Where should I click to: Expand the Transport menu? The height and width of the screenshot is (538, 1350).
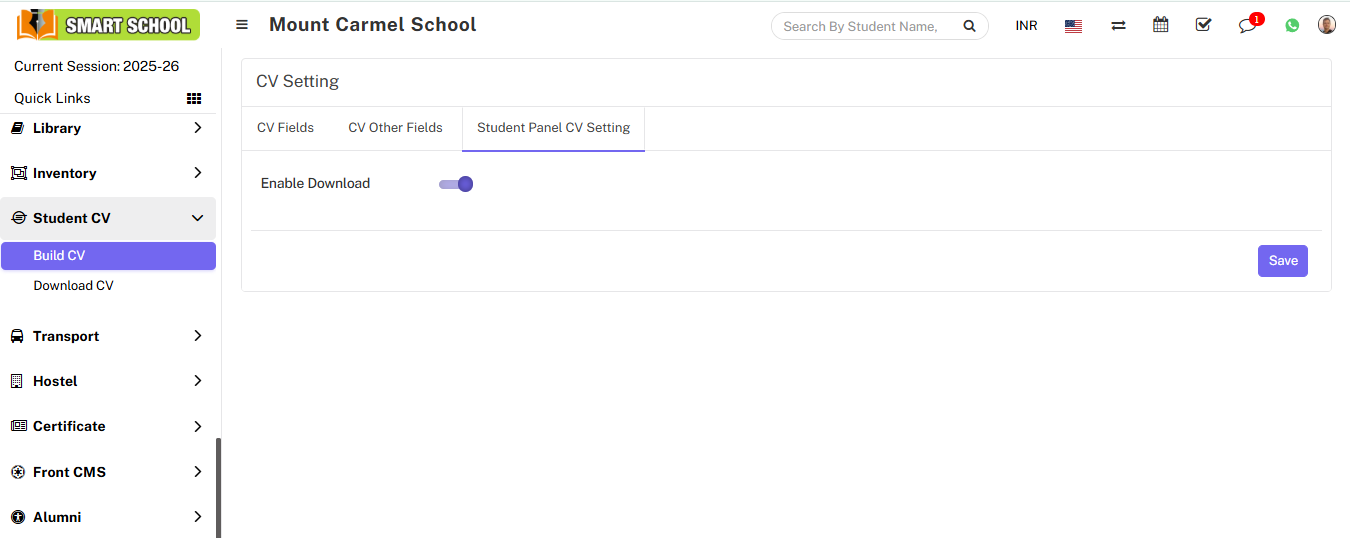click(x=108, y=336)
